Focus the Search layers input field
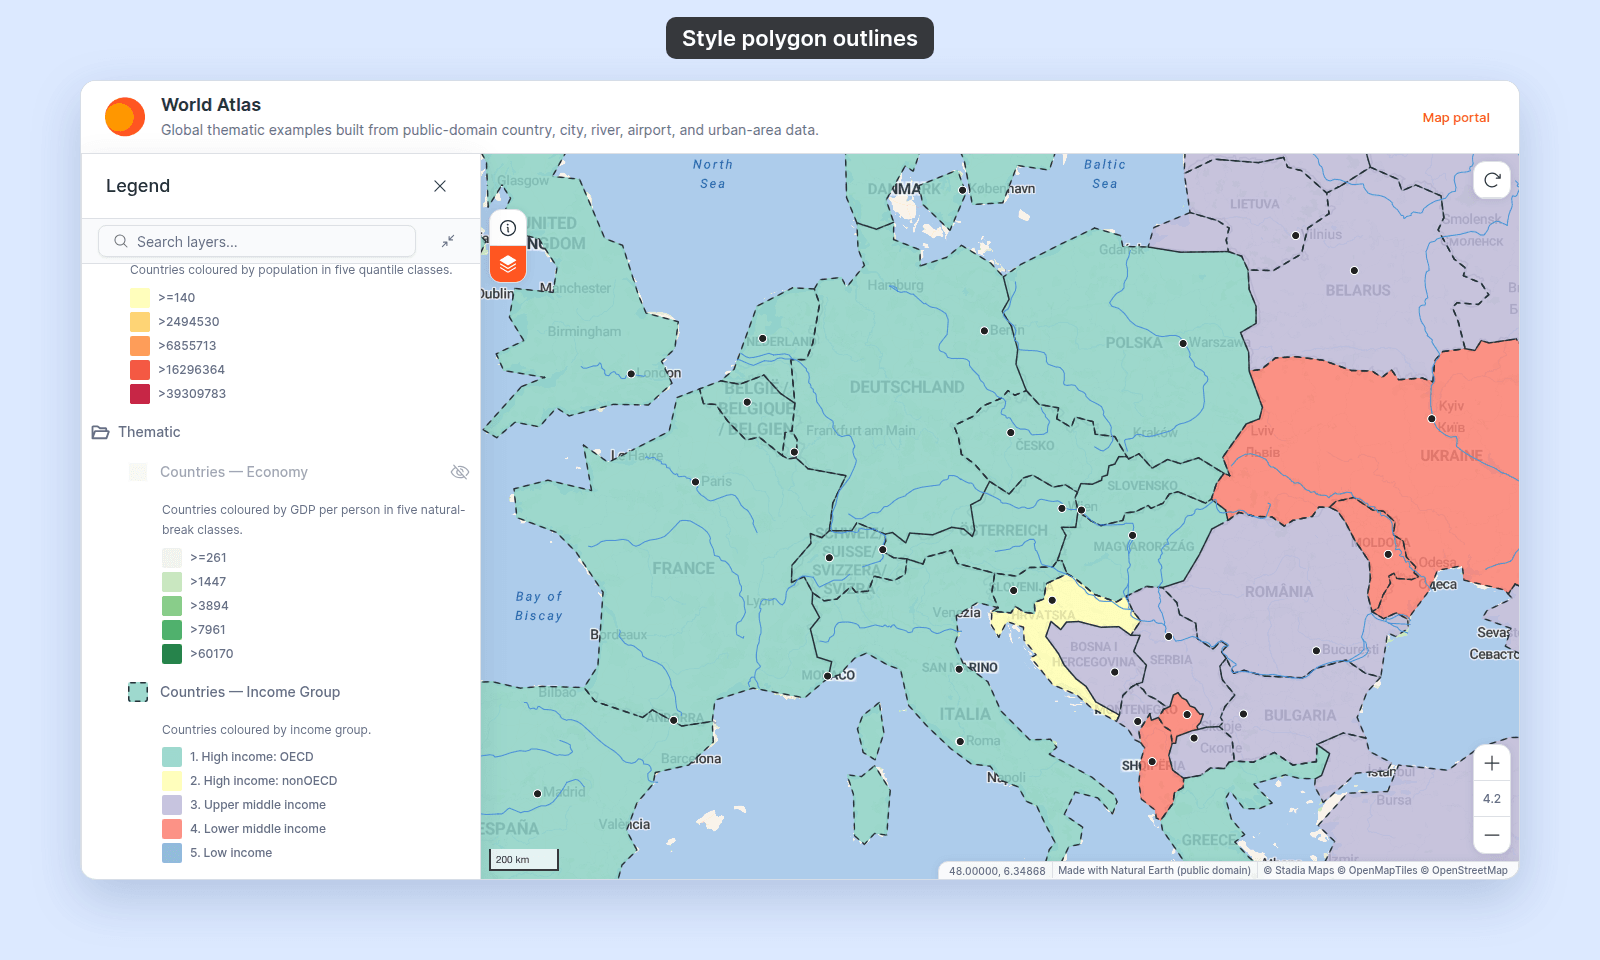The image size is (1600, 960). 257,241
